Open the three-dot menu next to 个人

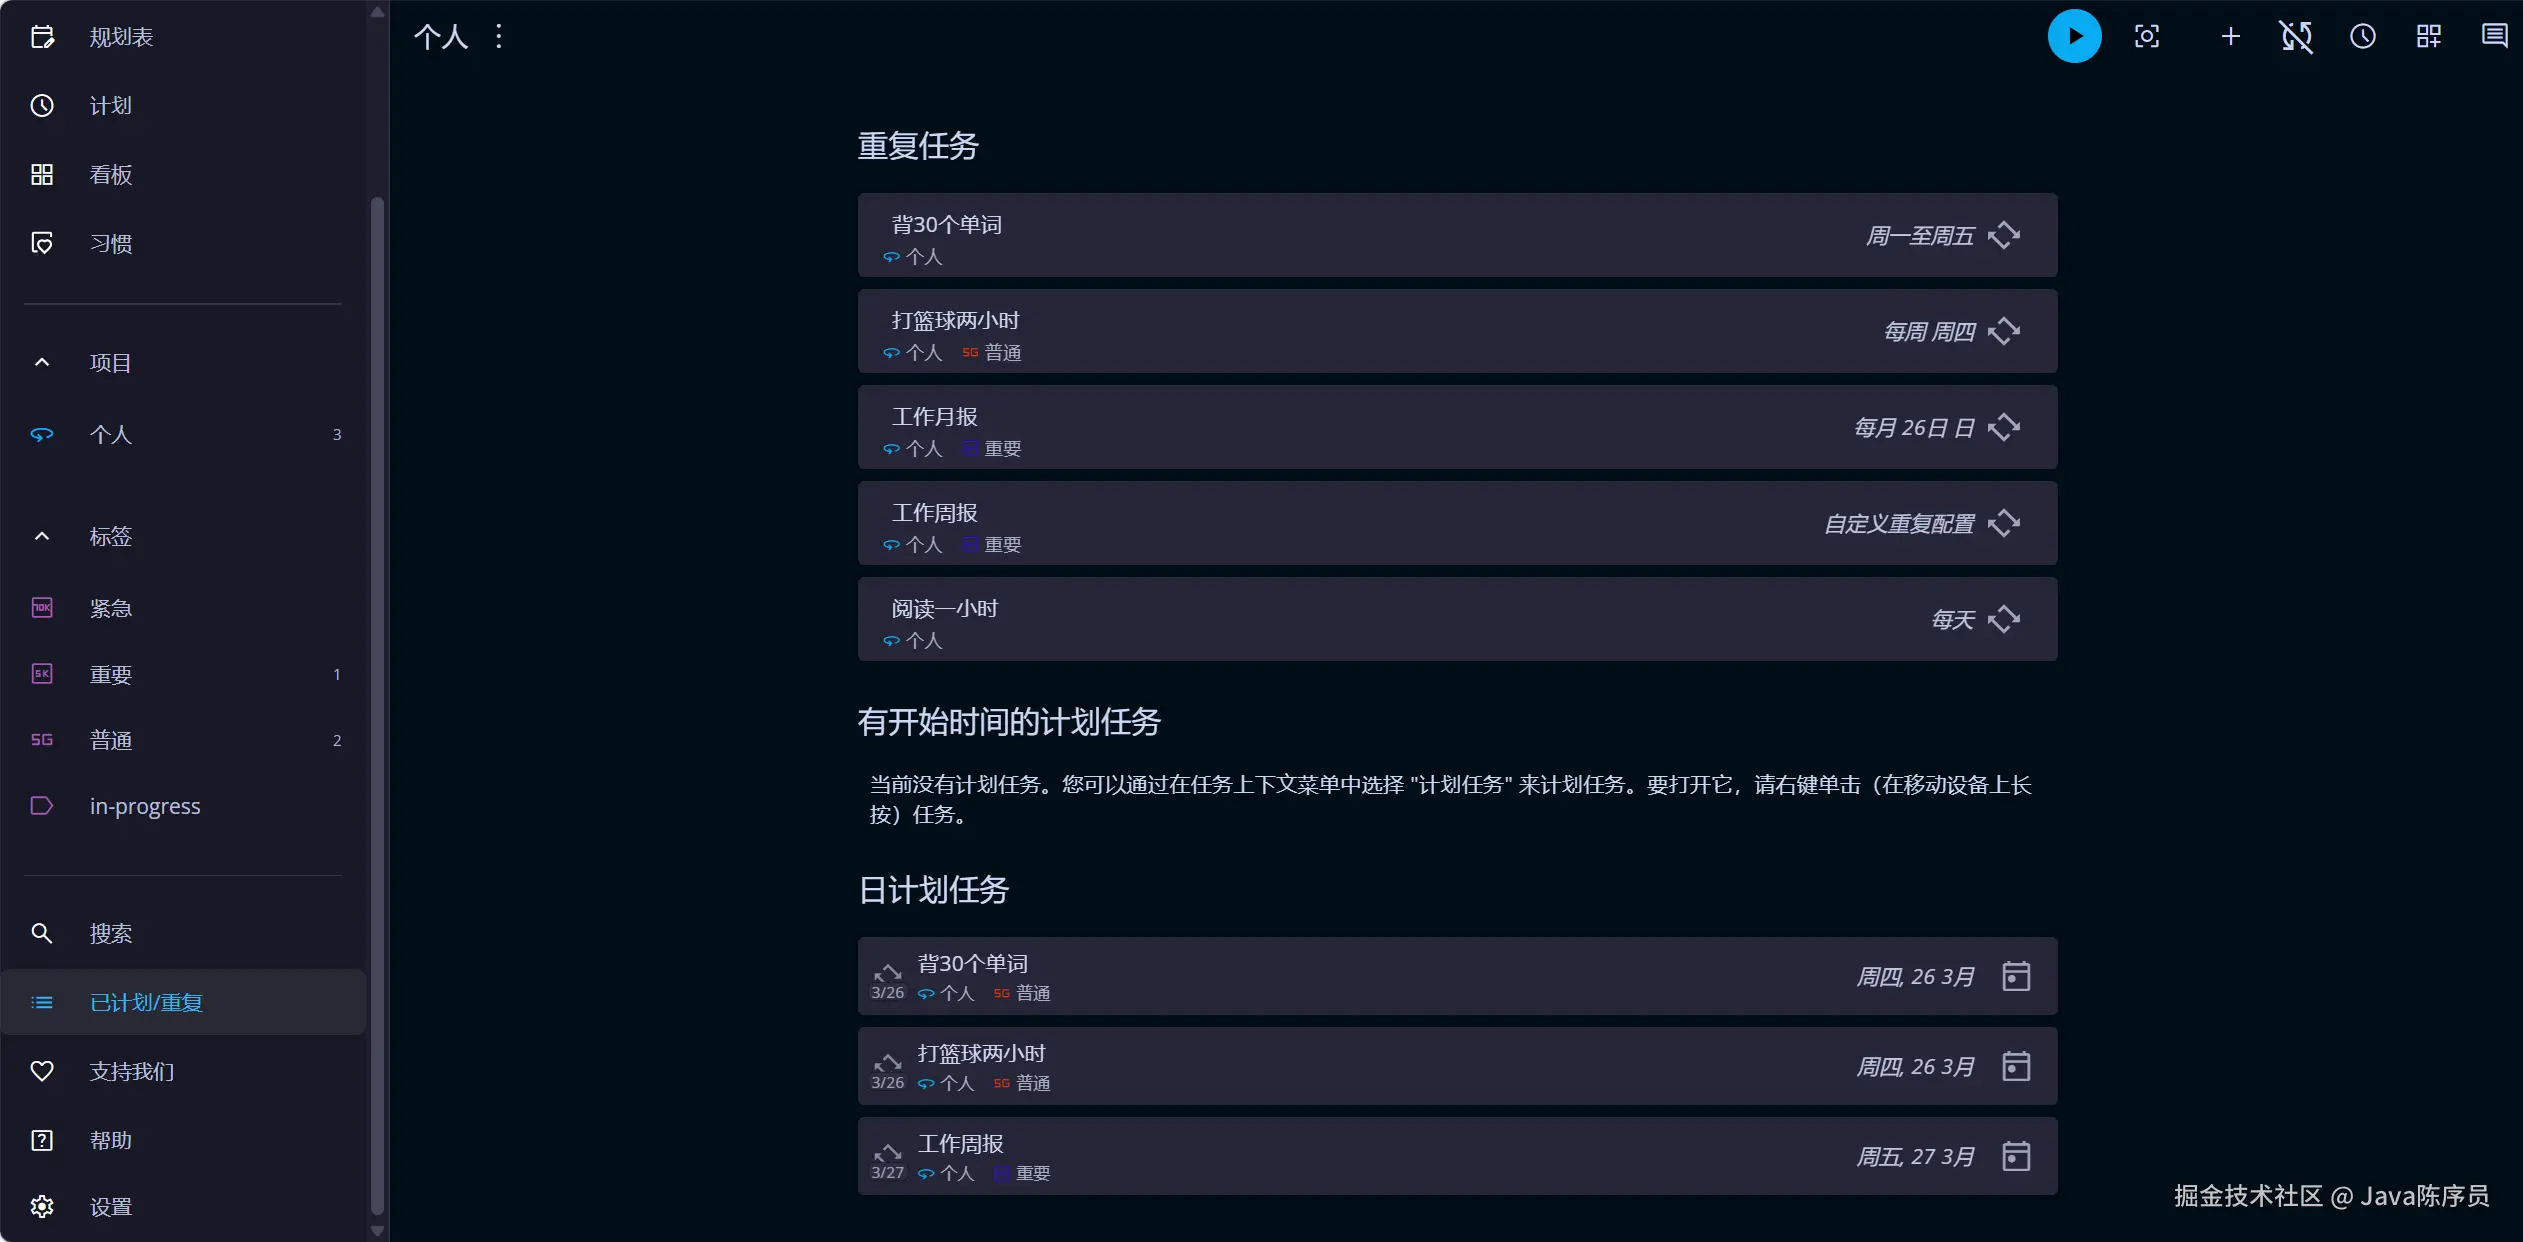(x=499, y=37)
